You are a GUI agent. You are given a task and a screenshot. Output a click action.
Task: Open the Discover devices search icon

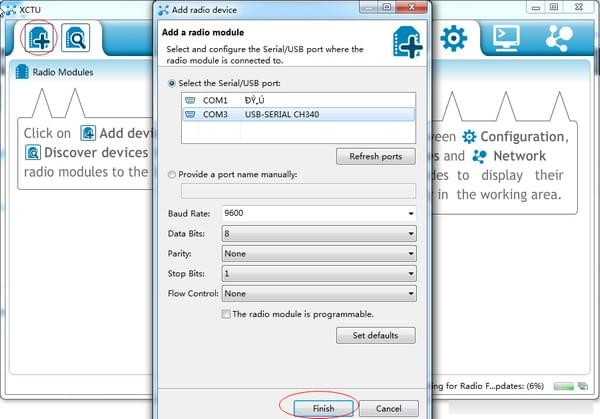(x=75, y=38)
